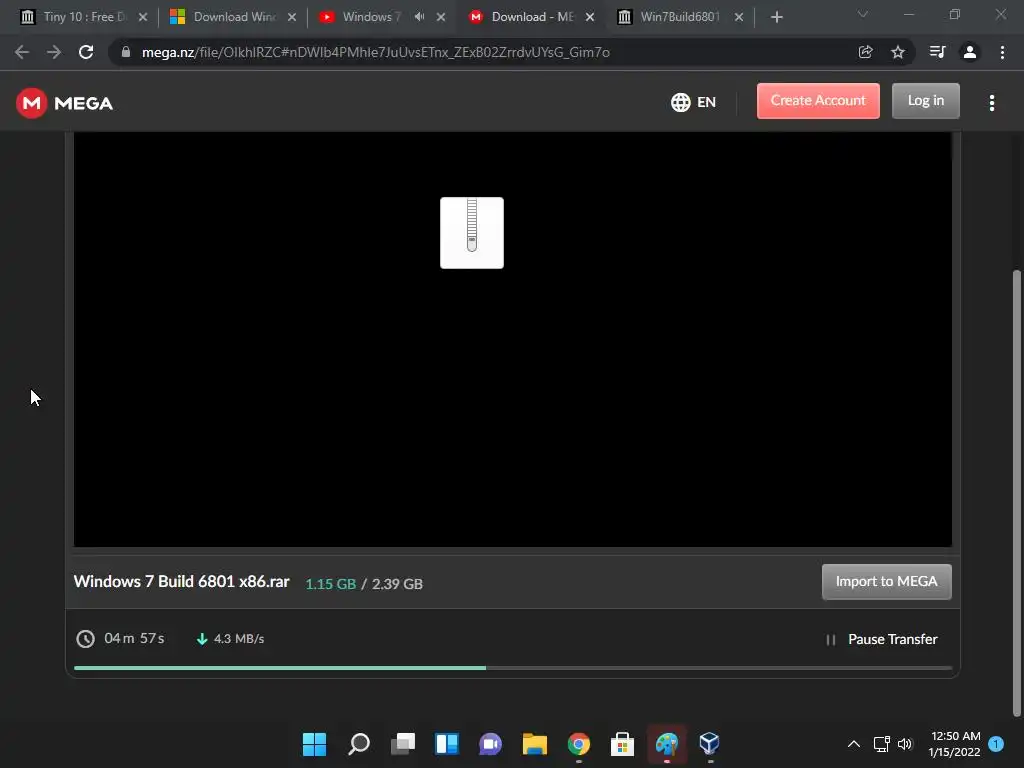1024x768 pixels.
Task: Open a new browser tab
Action: click(x=776, y=17)
